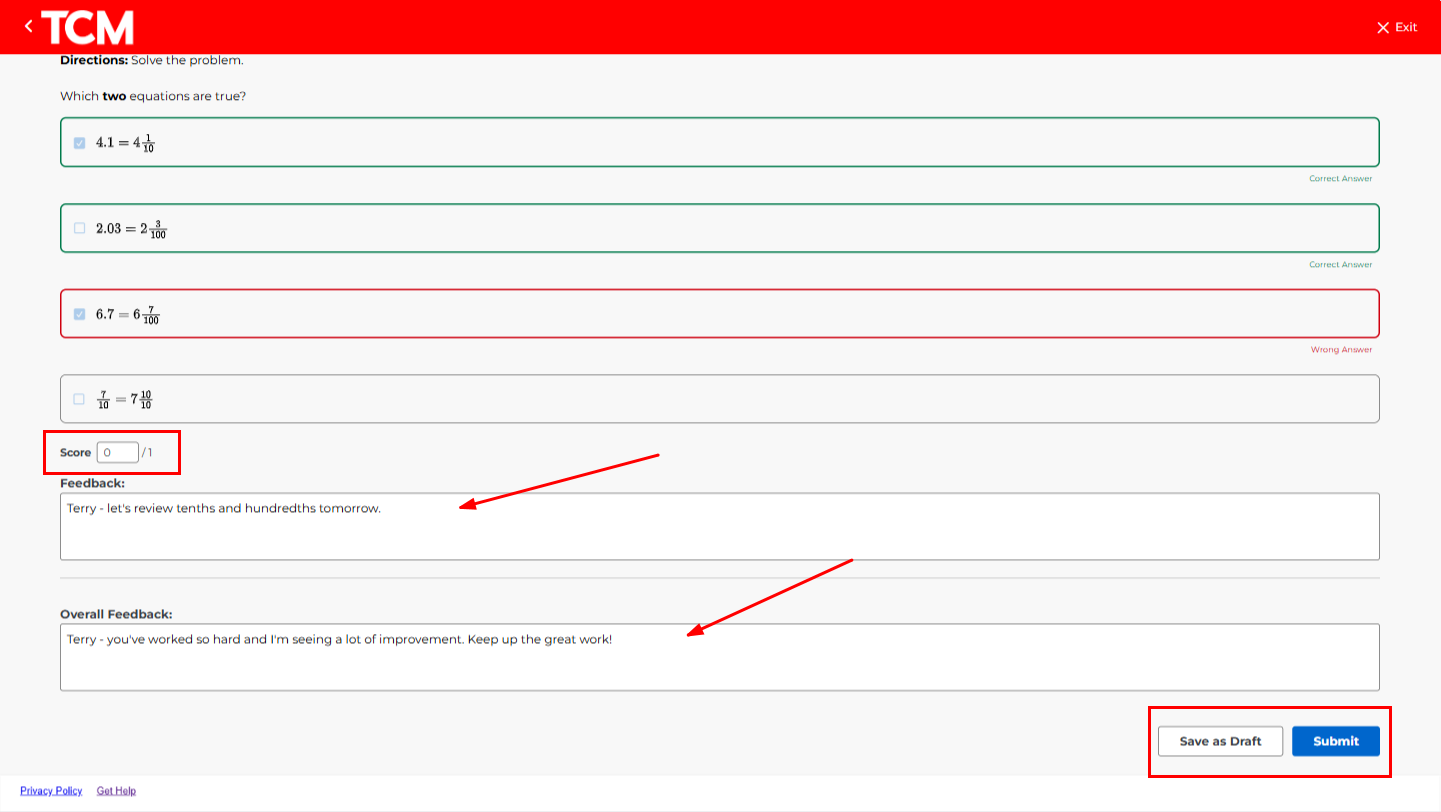Viewport: 1441px width, 812px height.
Task: Focus the Score input box
Action: click(117, 453)
